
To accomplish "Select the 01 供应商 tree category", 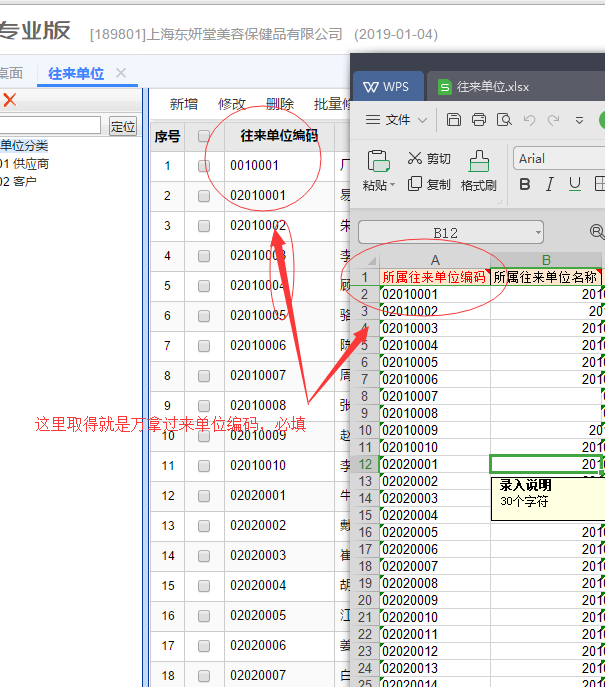I will (24, 164).
